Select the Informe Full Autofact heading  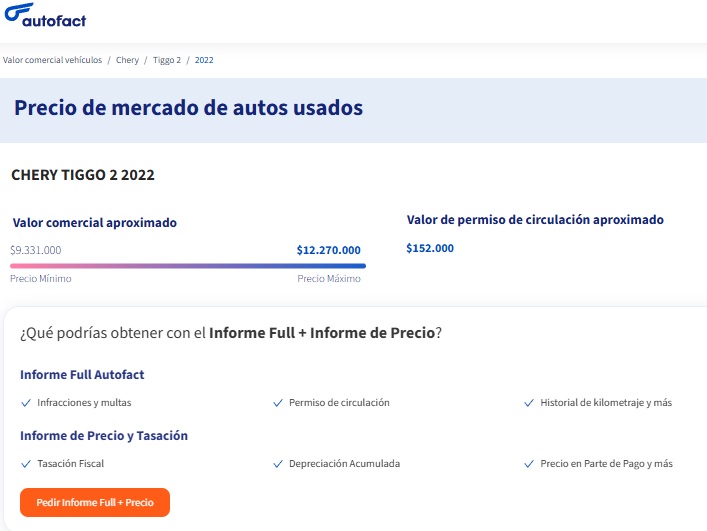click(82, 375)
